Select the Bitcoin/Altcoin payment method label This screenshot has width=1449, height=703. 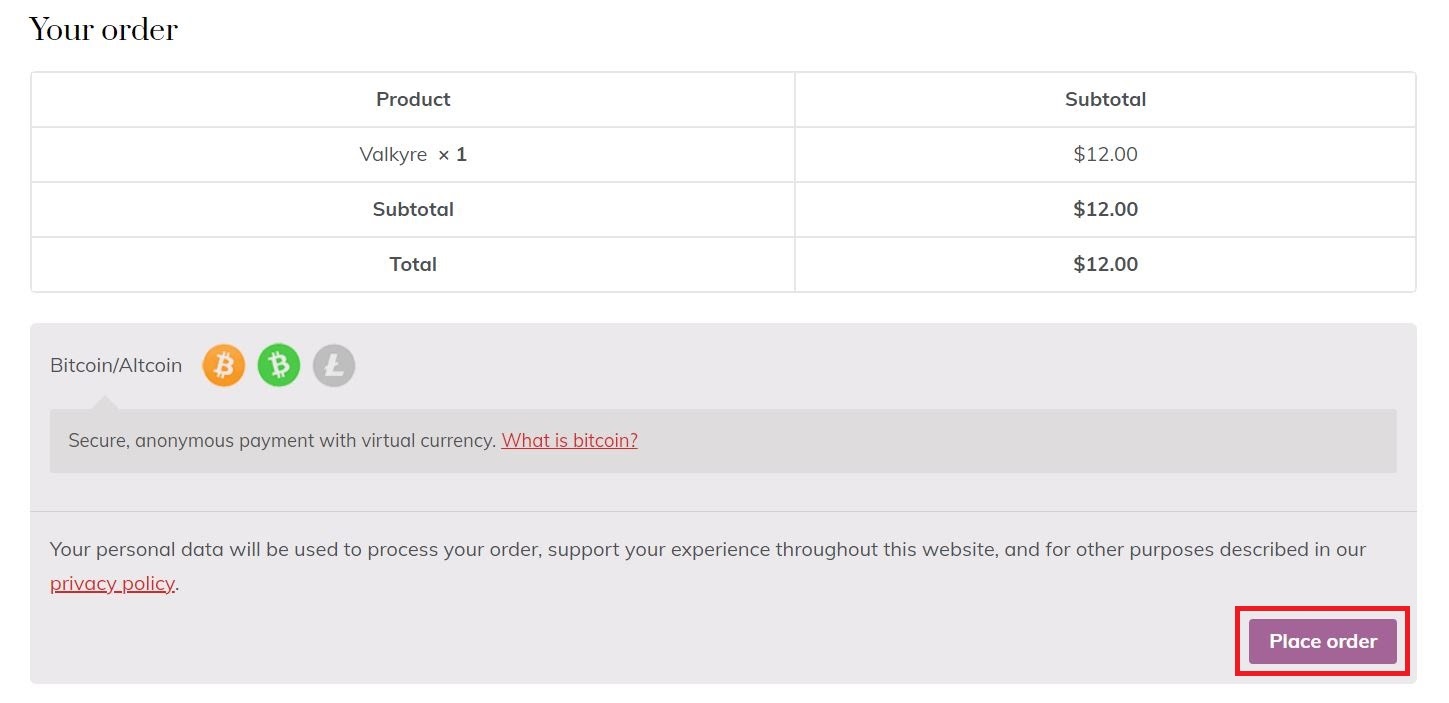click(116, 366)
